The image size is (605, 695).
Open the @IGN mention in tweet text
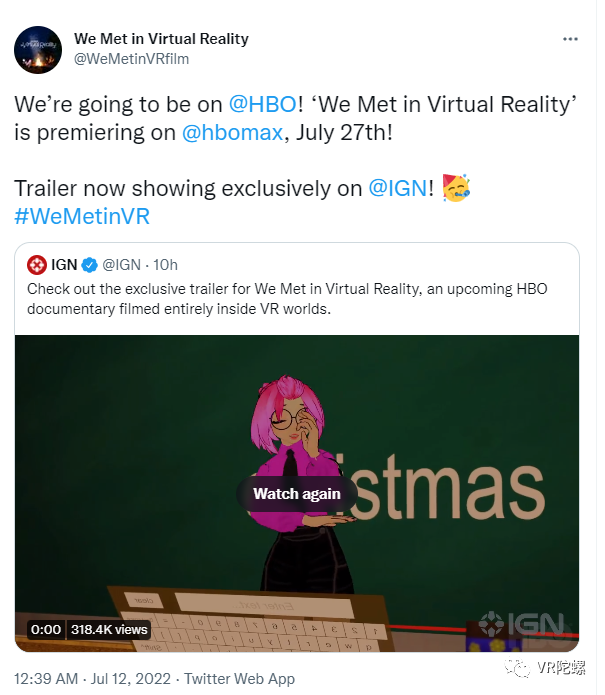398,188
